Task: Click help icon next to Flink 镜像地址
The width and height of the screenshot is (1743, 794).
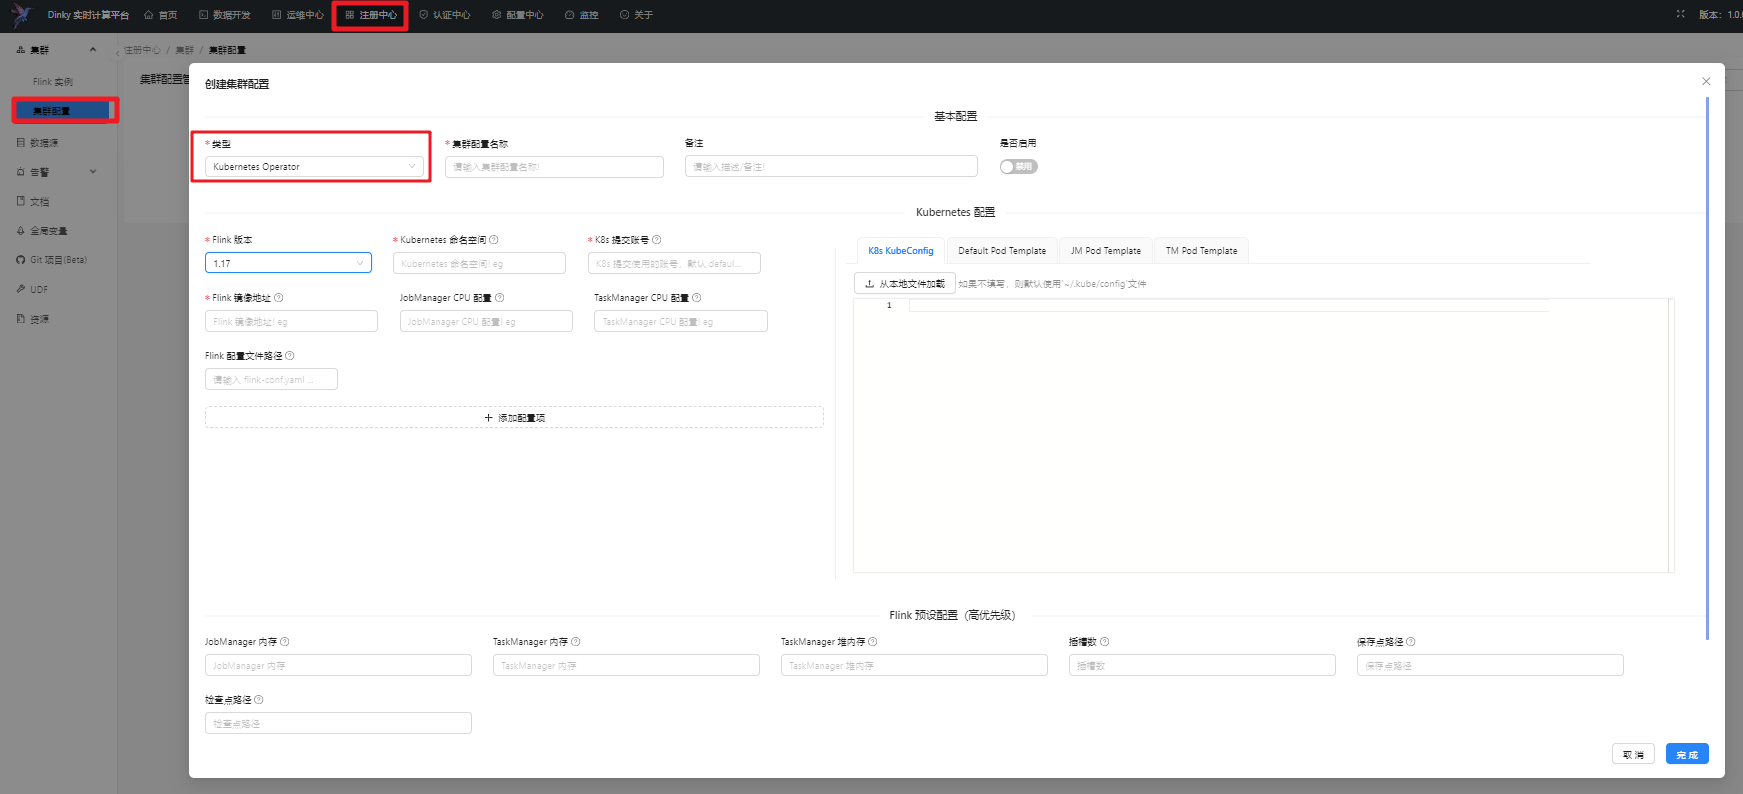Action: (x=279, y=298)
